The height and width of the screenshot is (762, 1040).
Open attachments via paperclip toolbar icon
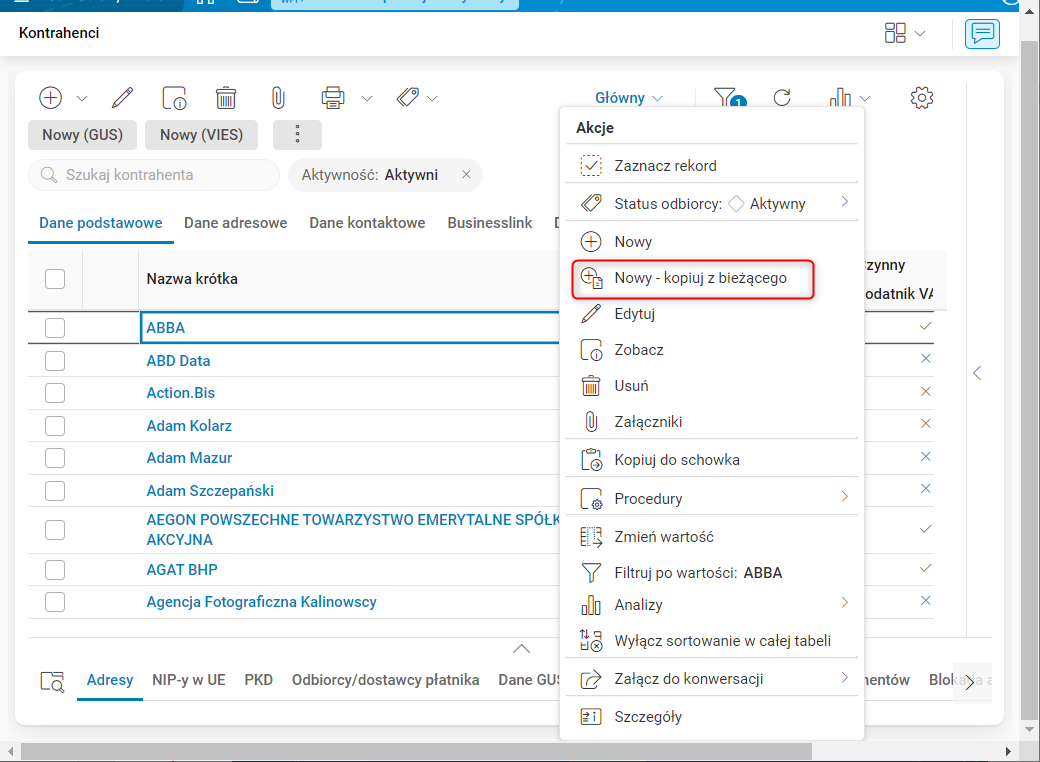coord(278,97)
